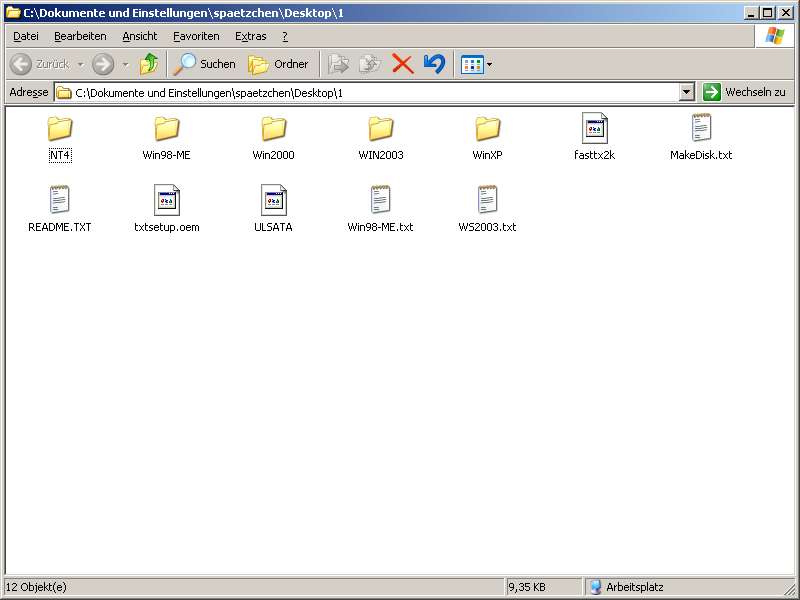Click the title bar folder icon

coord(13,13)
